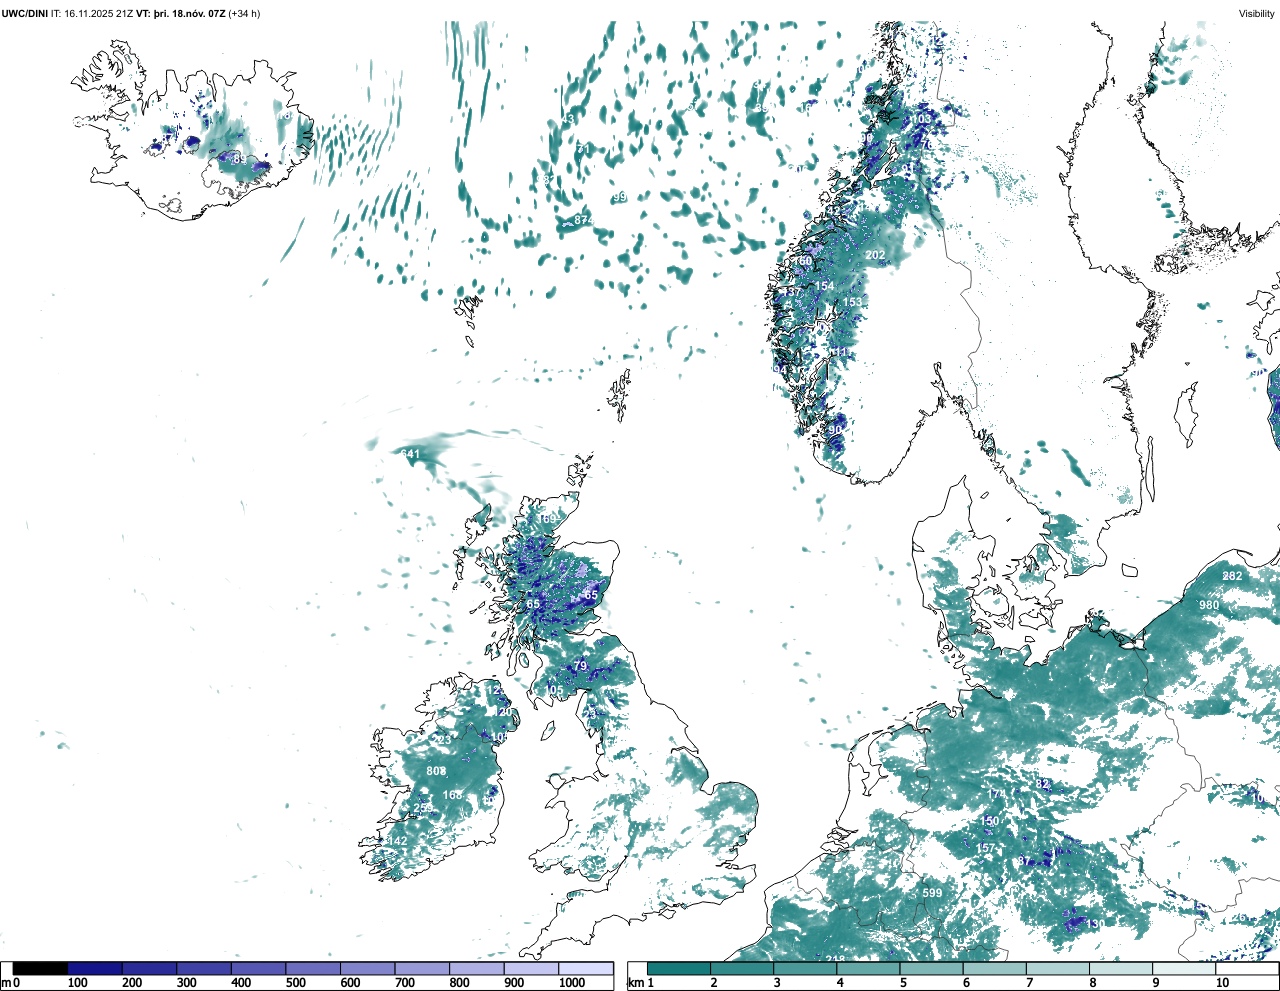Click the '(+34 h)' forecast lead text

pyautogui.click(x=245, y=14)
